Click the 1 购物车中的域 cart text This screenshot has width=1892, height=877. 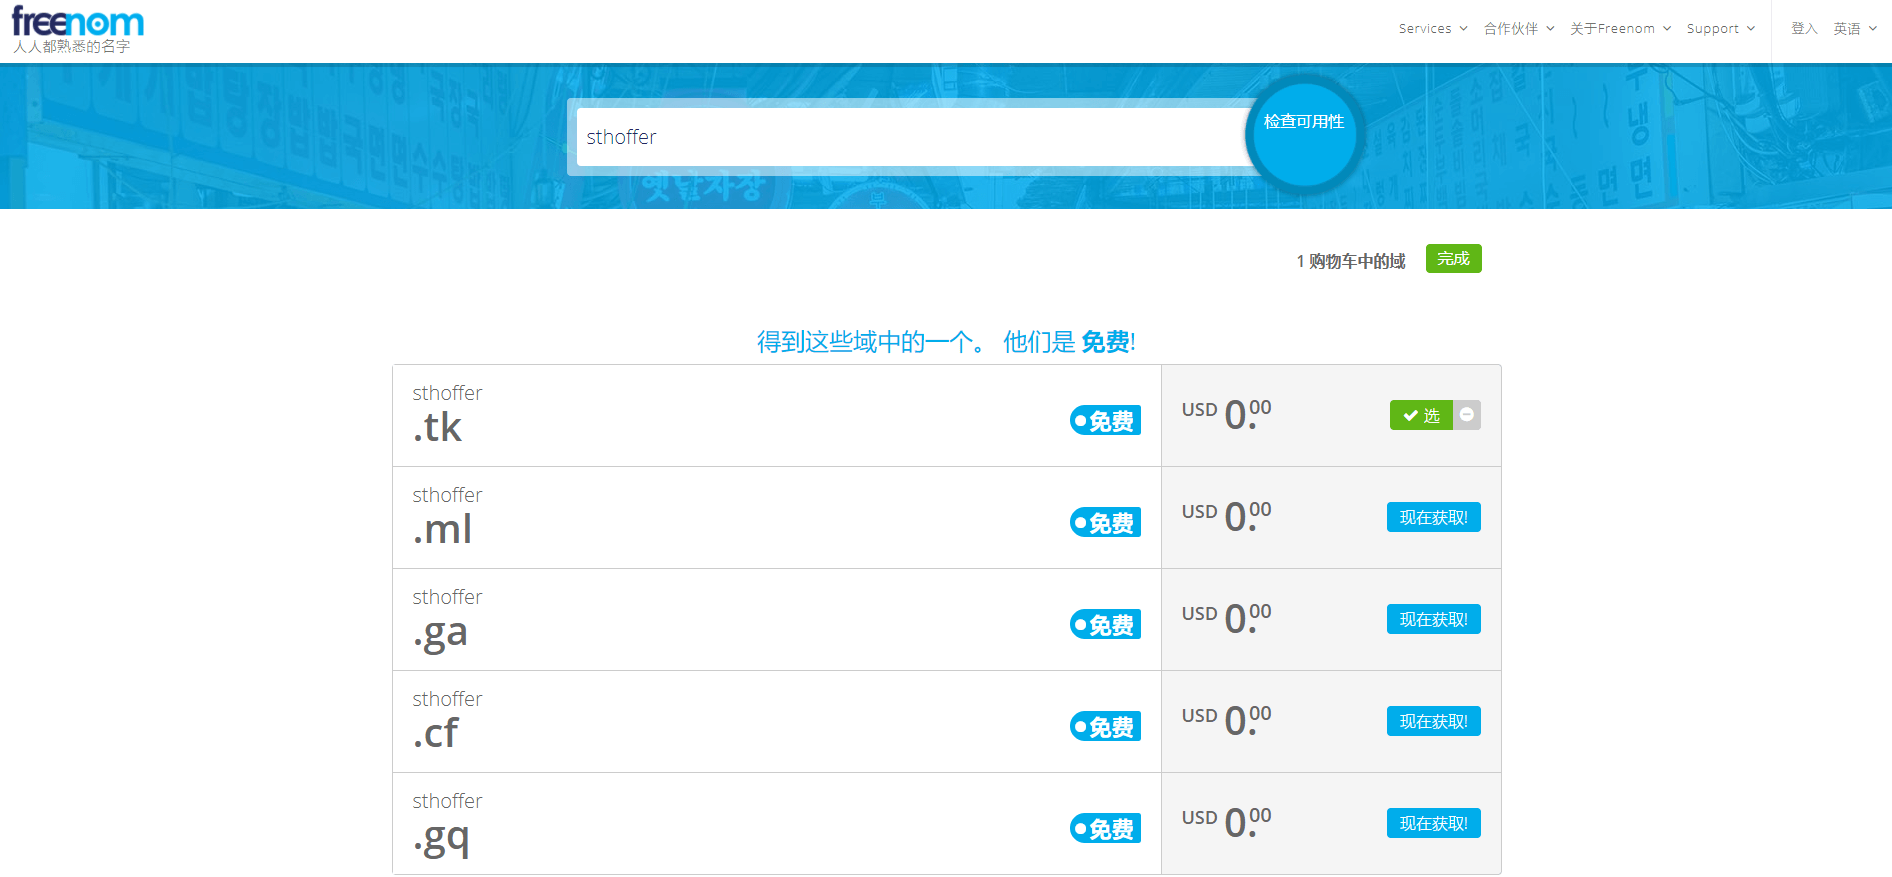click(x=1351, y=261)
